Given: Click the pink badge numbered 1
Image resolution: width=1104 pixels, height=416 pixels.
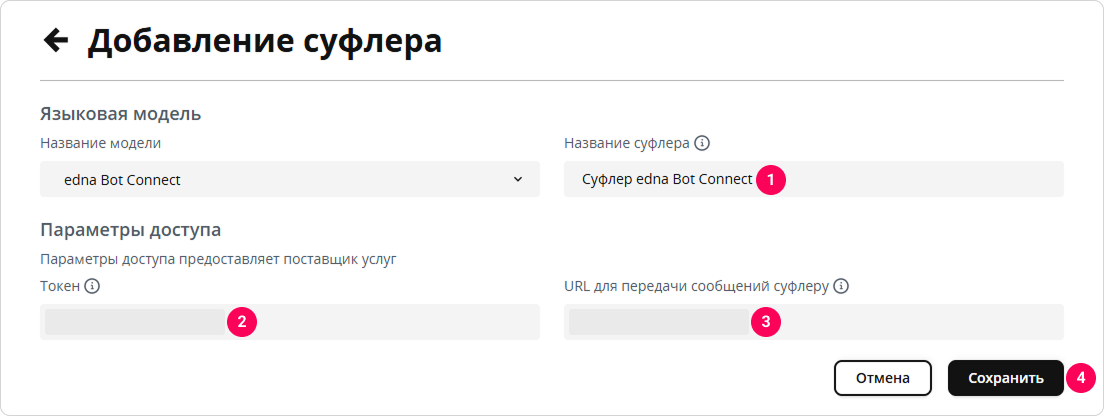Looking at the screenshot, I should coord(771,179).
